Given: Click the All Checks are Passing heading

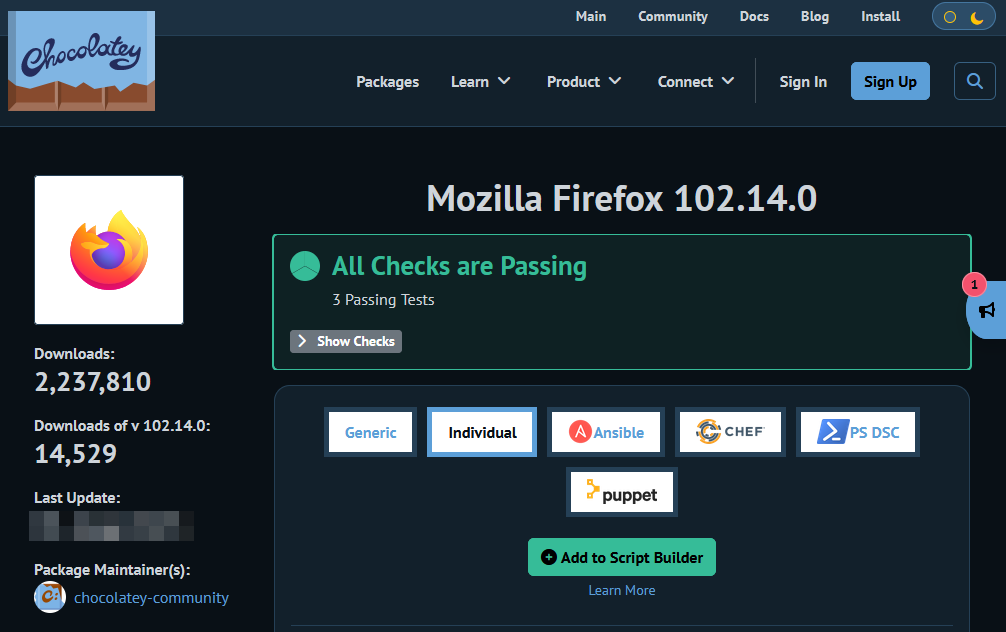Looking at the screenshot, I should (459, 266).
